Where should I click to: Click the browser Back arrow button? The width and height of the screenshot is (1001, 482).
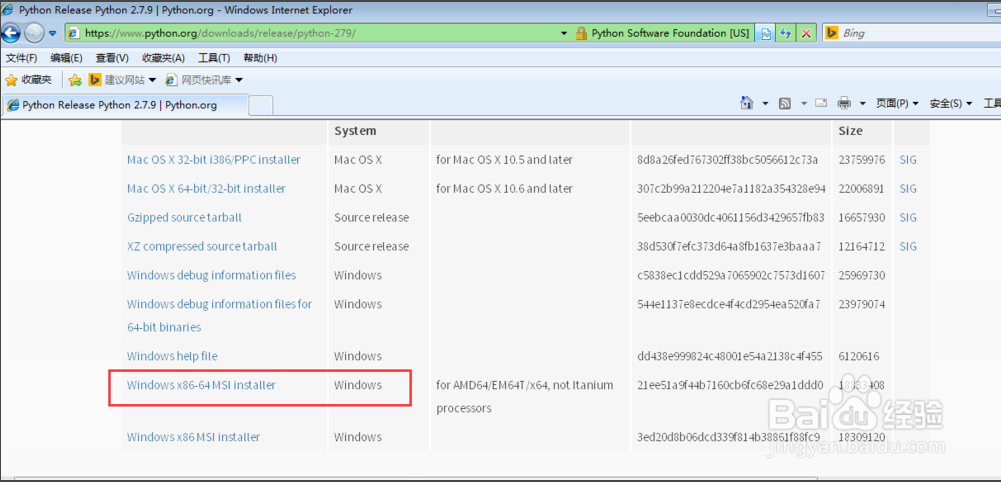(x=11, y=33)
